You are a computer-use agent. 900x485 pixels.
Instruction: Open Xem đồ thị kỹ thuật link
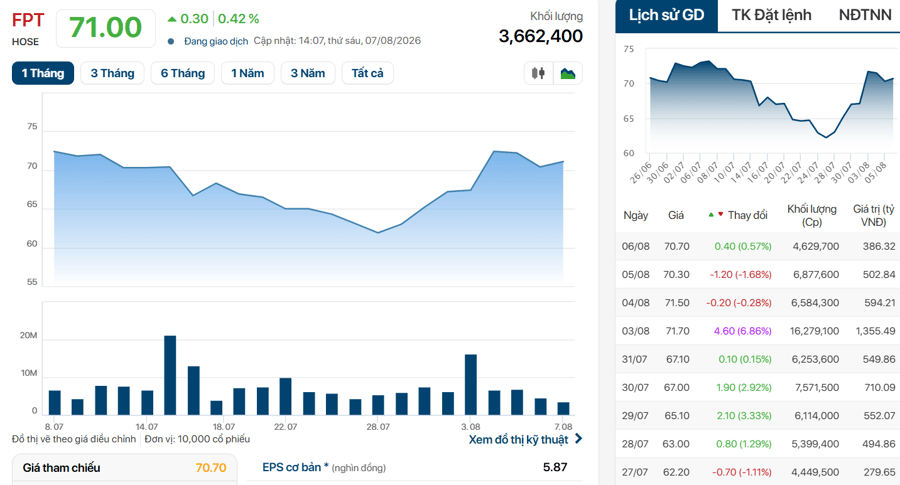pyautogui.click(x=518, y=440)
